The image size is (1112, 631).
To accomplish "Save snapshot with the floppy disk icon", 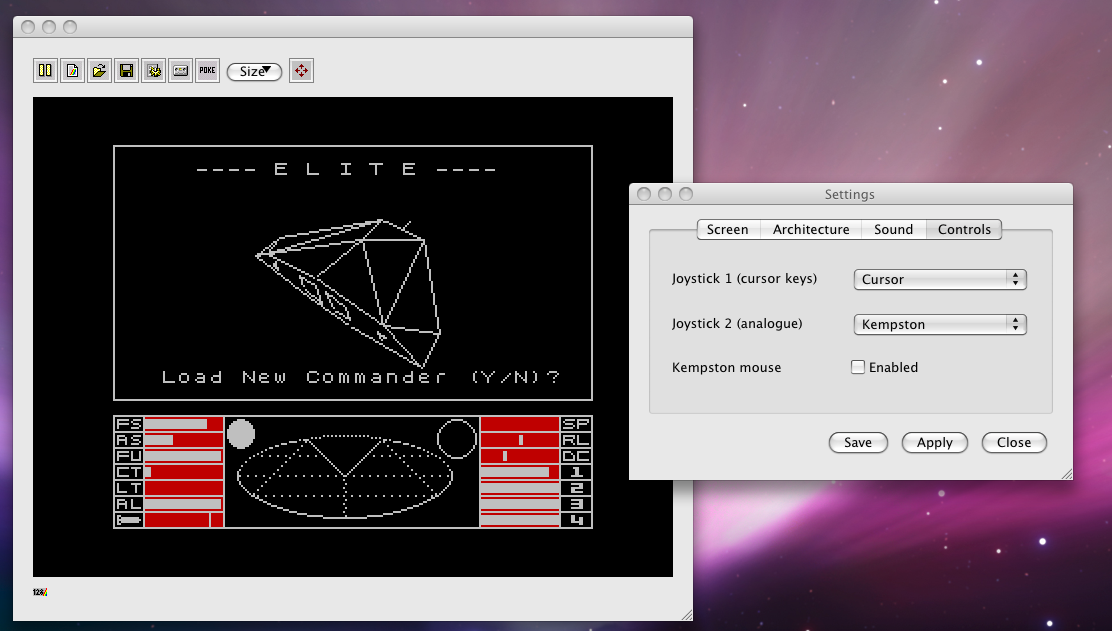I will [x=126, y=71].
